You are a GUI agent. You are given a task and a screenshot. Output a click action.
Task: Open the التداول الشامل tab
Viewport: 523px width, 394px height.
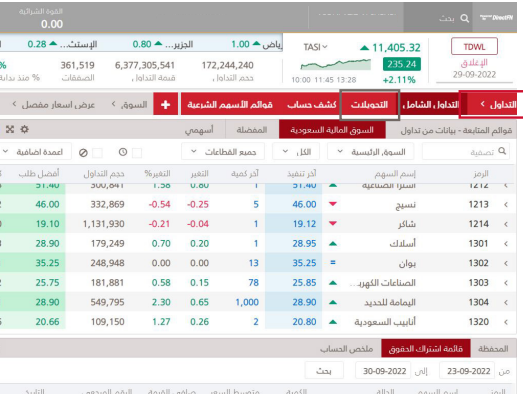click(430, 105)
